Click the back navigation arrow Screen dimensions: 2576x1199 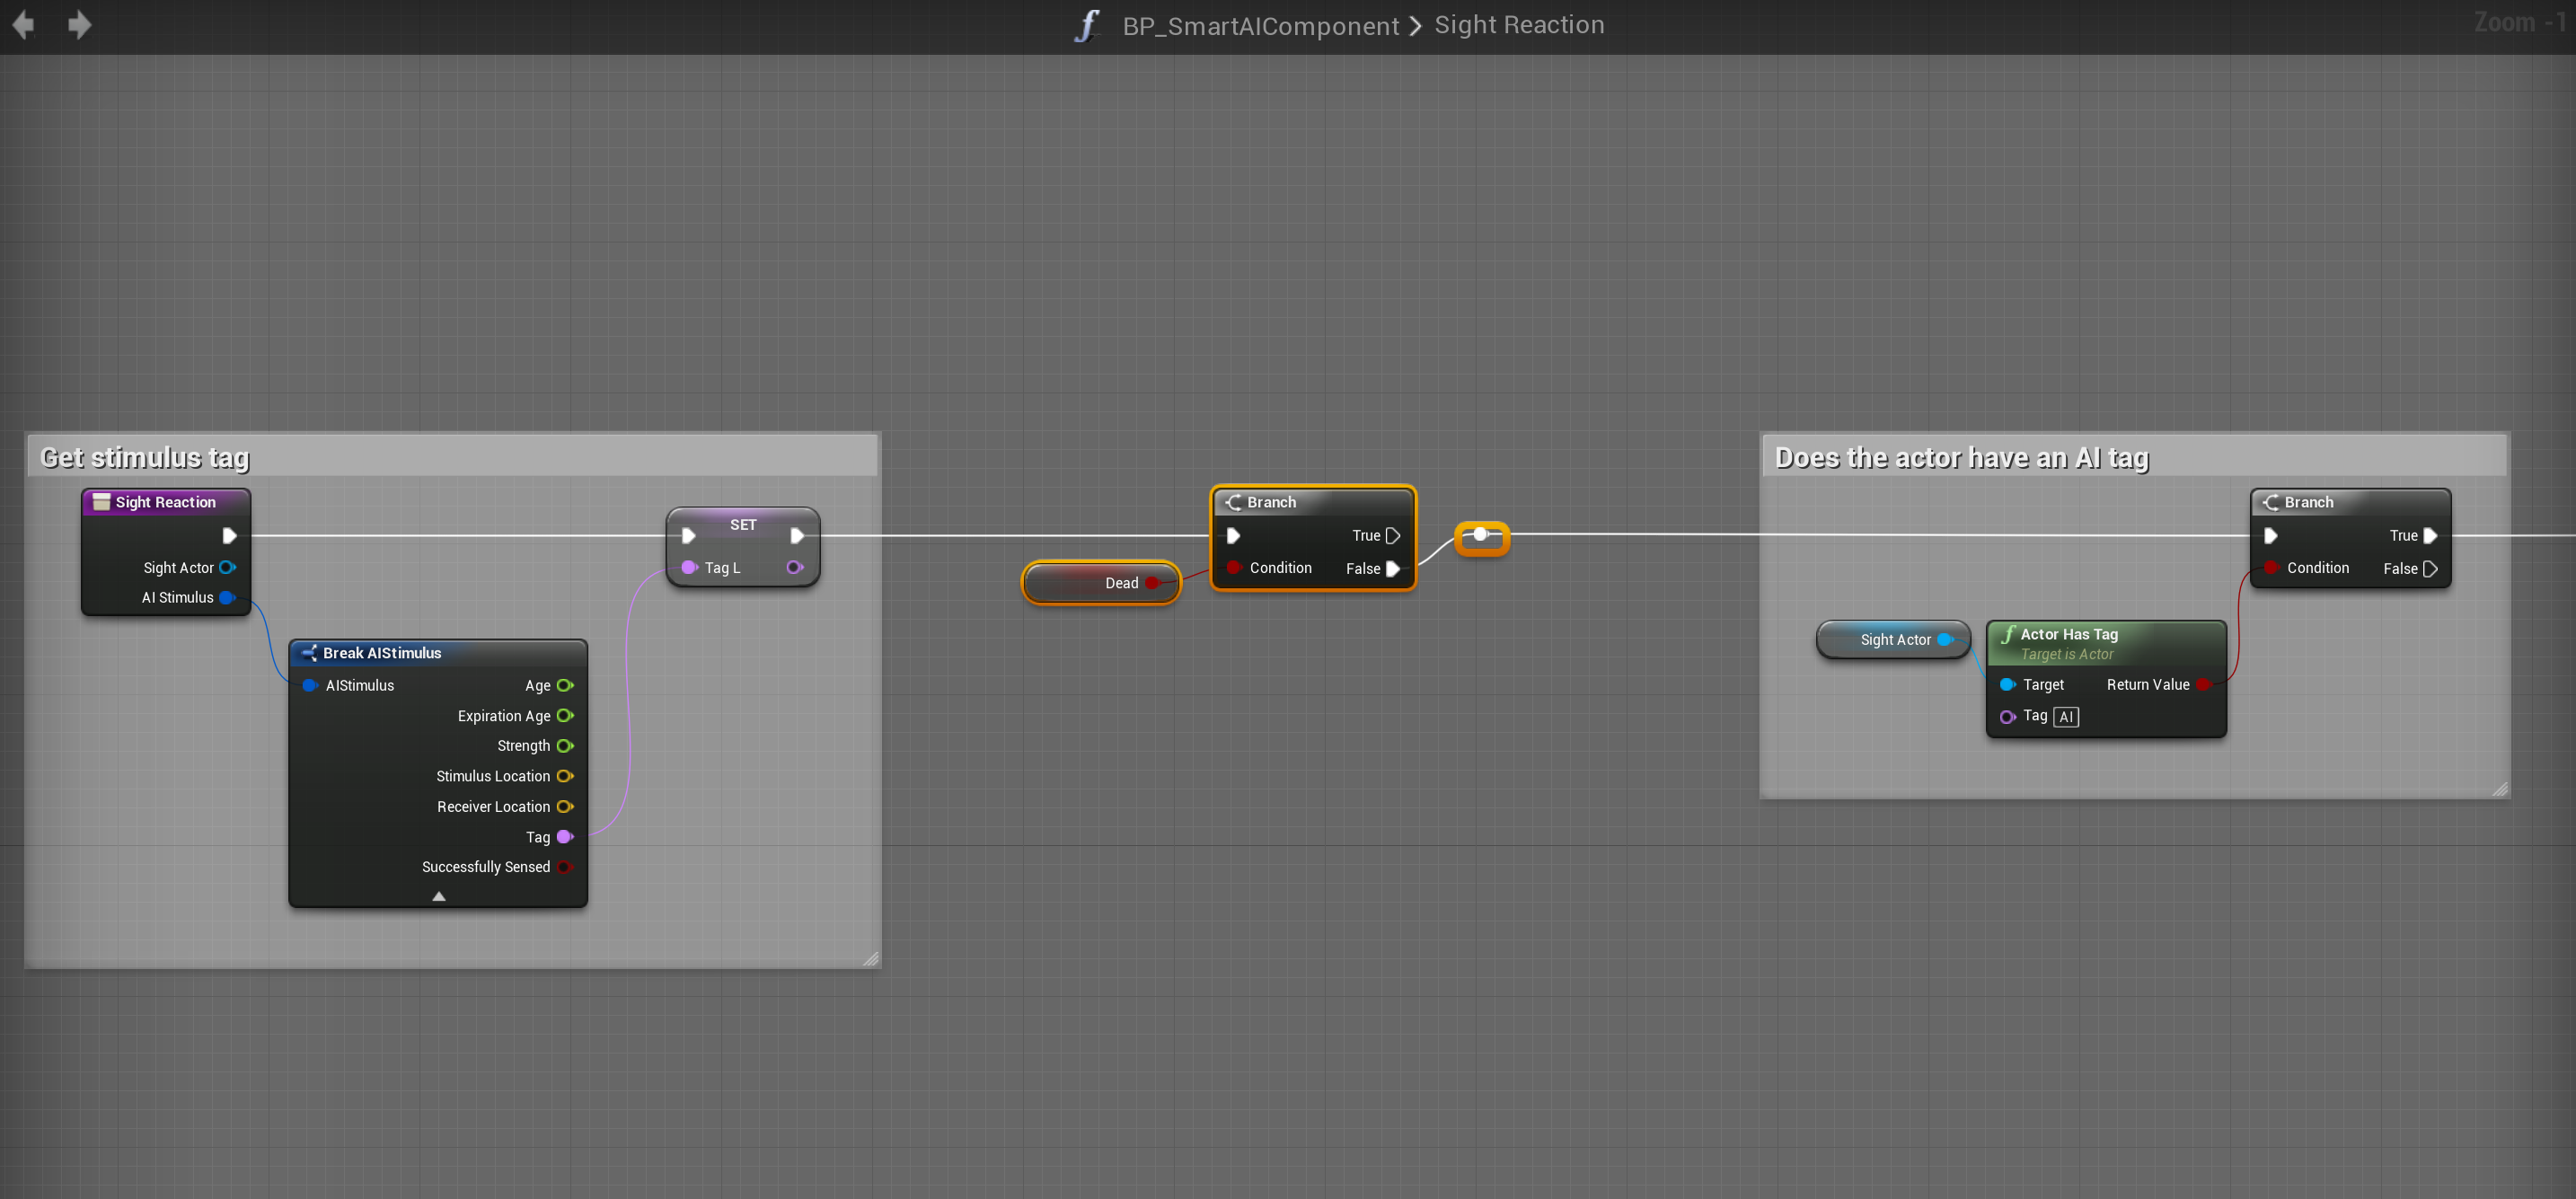(x=24, y=24)
